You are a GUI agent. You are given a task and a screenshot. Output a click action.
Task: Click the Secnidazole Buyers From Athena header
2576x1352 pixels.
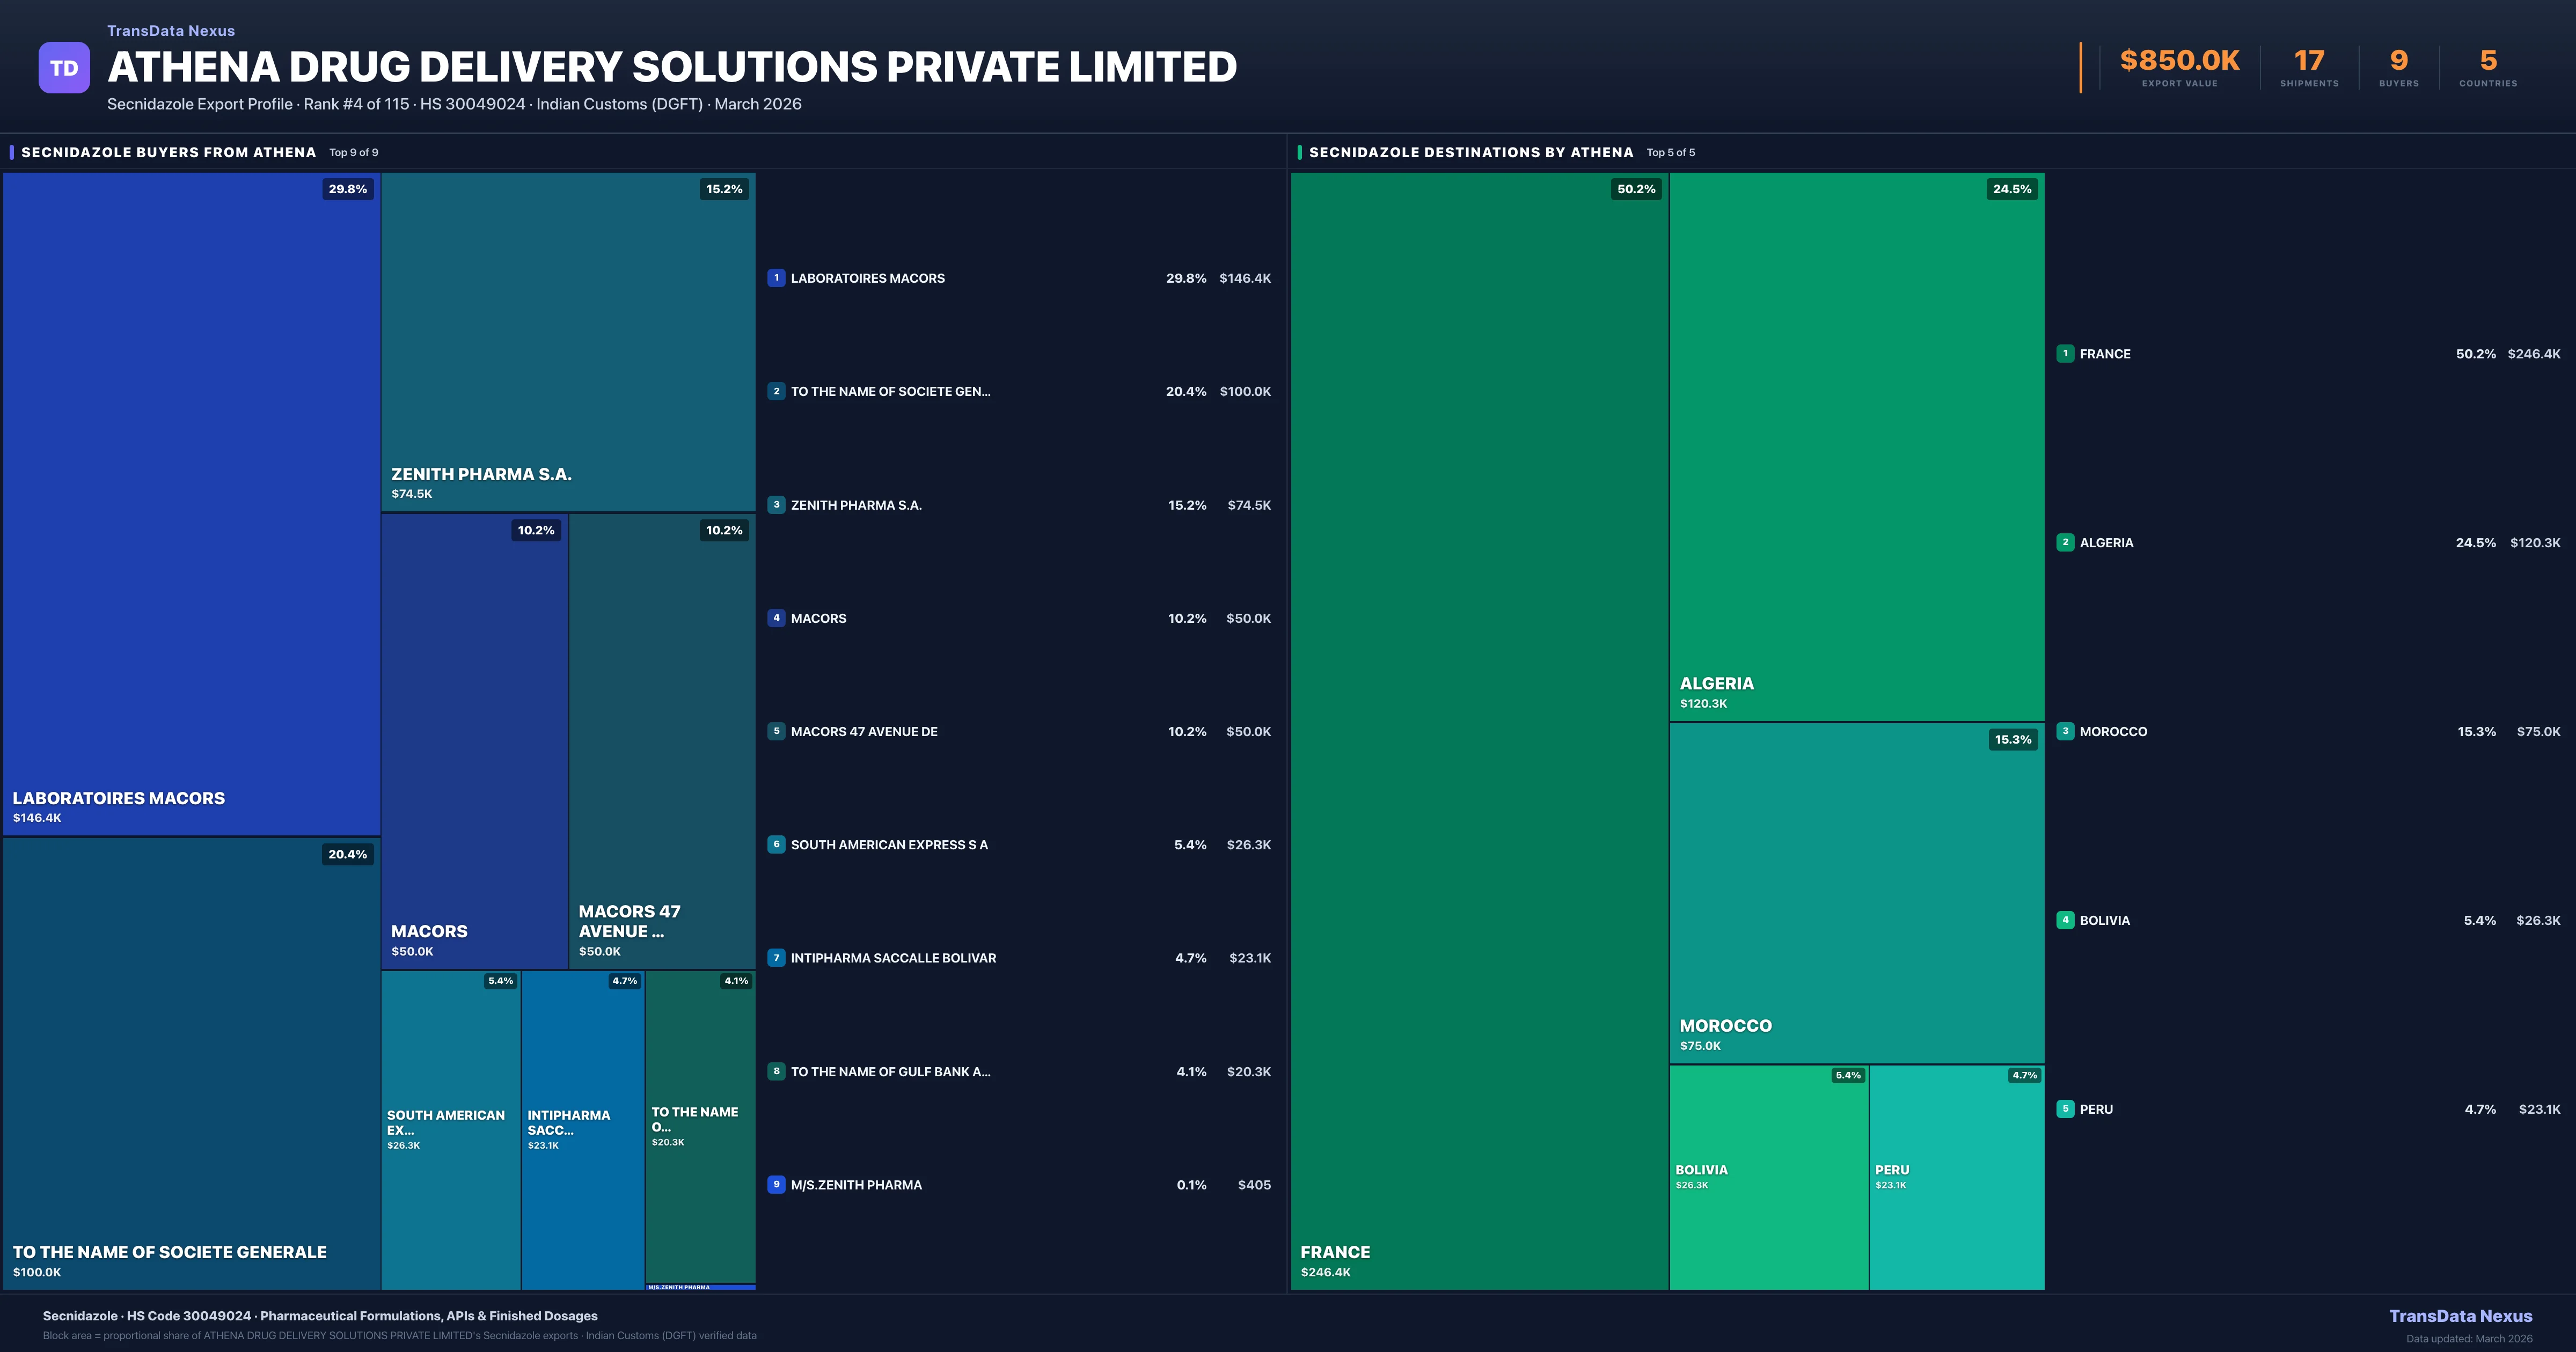168,152
